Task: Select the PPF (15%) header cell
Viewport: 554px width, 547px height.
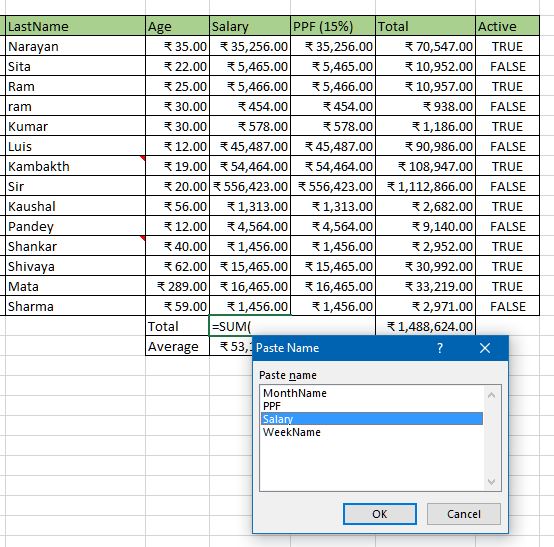Action: click(333, 26)
